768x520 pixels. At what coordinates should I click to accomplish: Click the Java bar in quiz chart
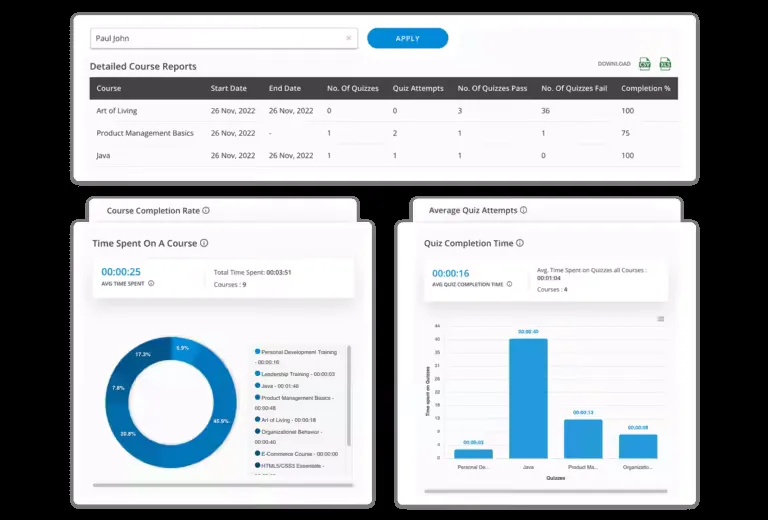pos(528,399)
